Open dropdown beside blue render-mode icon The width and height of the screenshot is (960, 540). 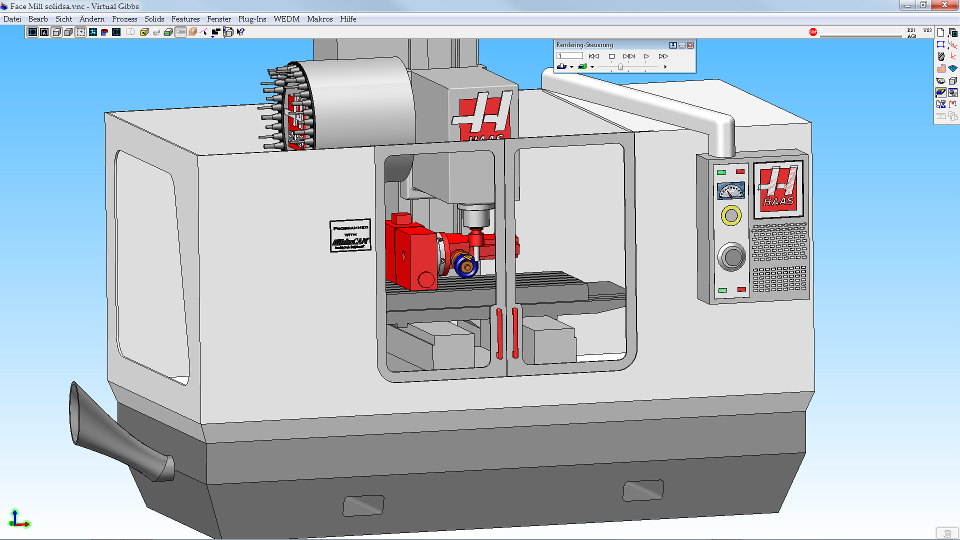click(x=572, y=67)
